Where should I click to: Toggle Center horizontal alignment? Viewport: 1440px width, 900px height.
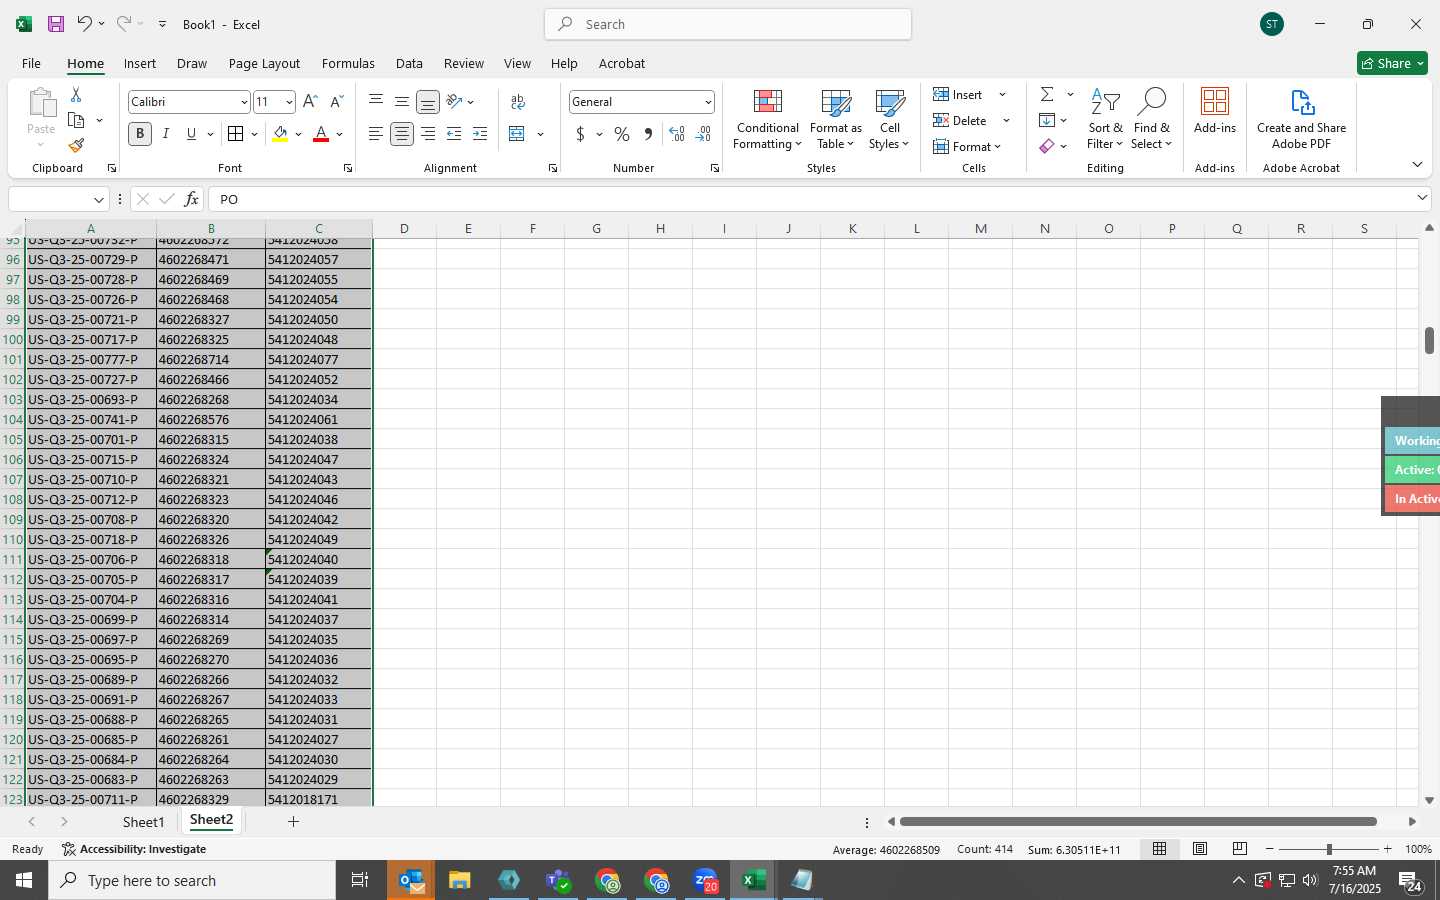[402, 134]
